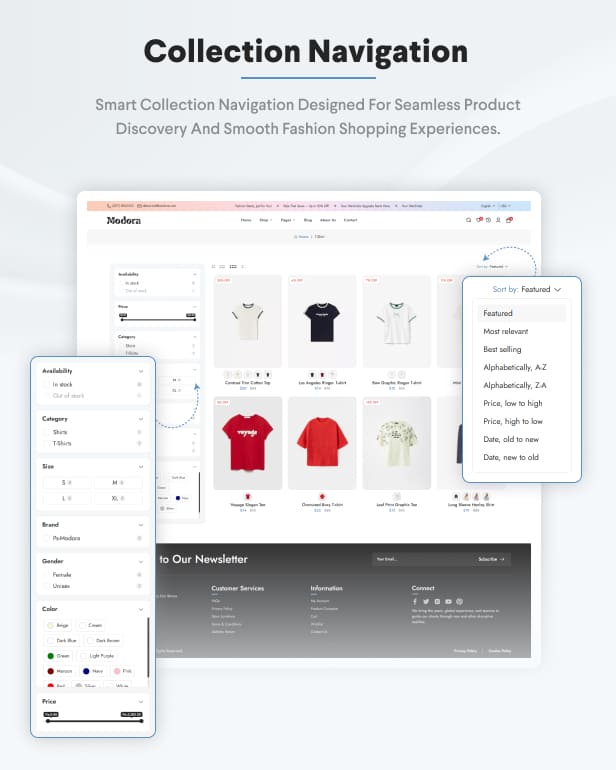Image resolution: width=616 pixels, height=770 pixels.
Task: Open the Blog nav link
Action: pyautogui.click(x=308, y=220)
